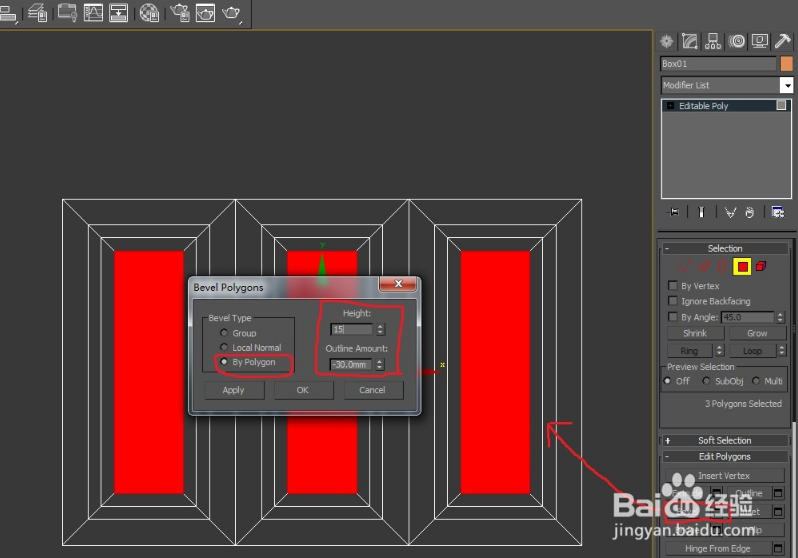Switch to the Display command panel
The height and width of the screenshot is (558, 798).
coord(760,41)
